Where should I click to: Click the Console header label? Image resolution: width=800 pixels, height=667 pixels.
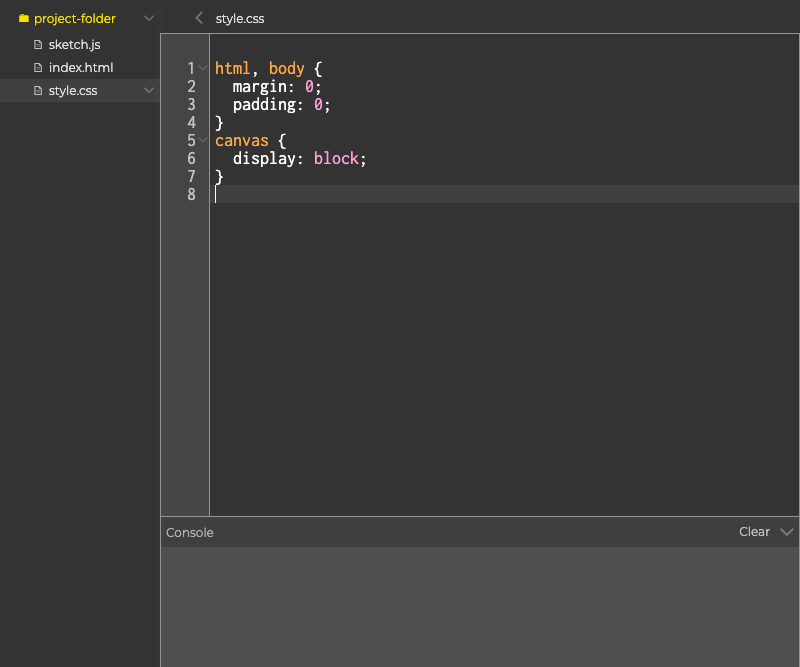coord(190,533)
